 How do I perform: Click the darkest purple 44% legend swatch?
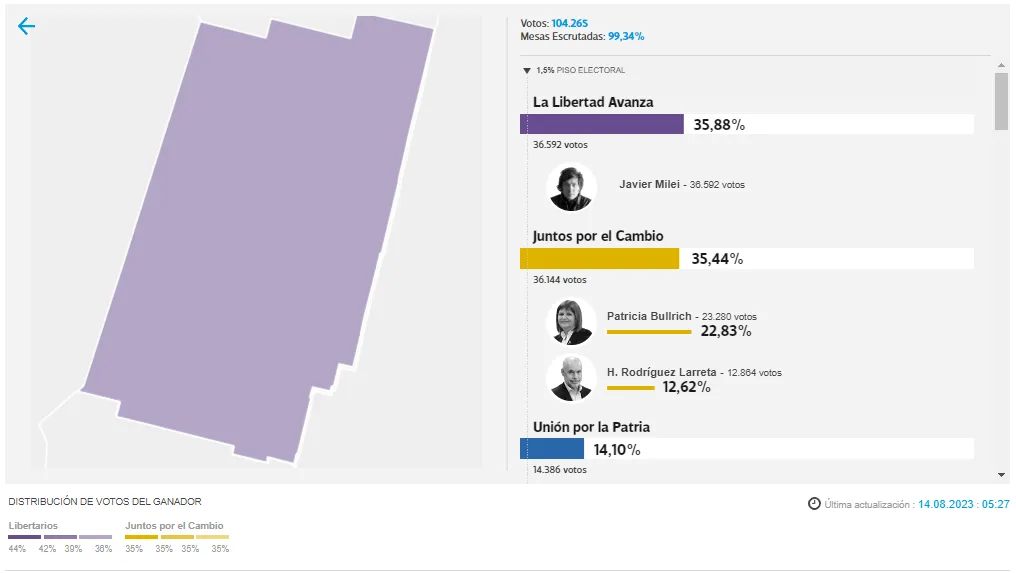[x=24, y=537]
